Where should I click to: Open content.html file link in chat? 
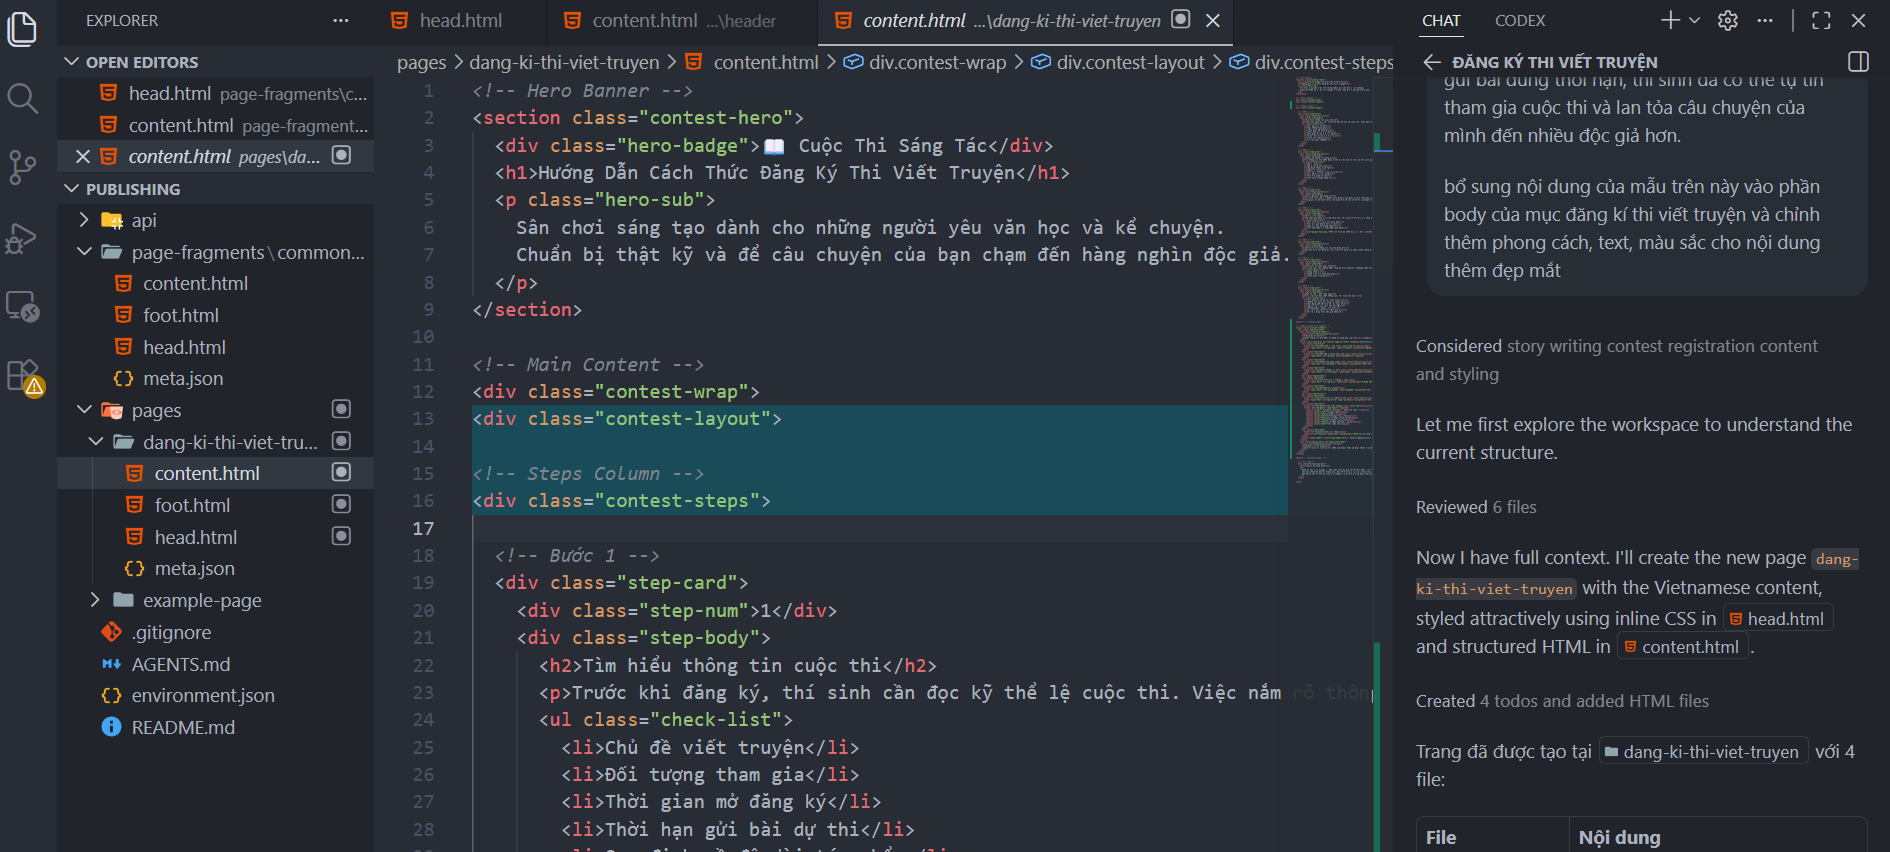1681,647
